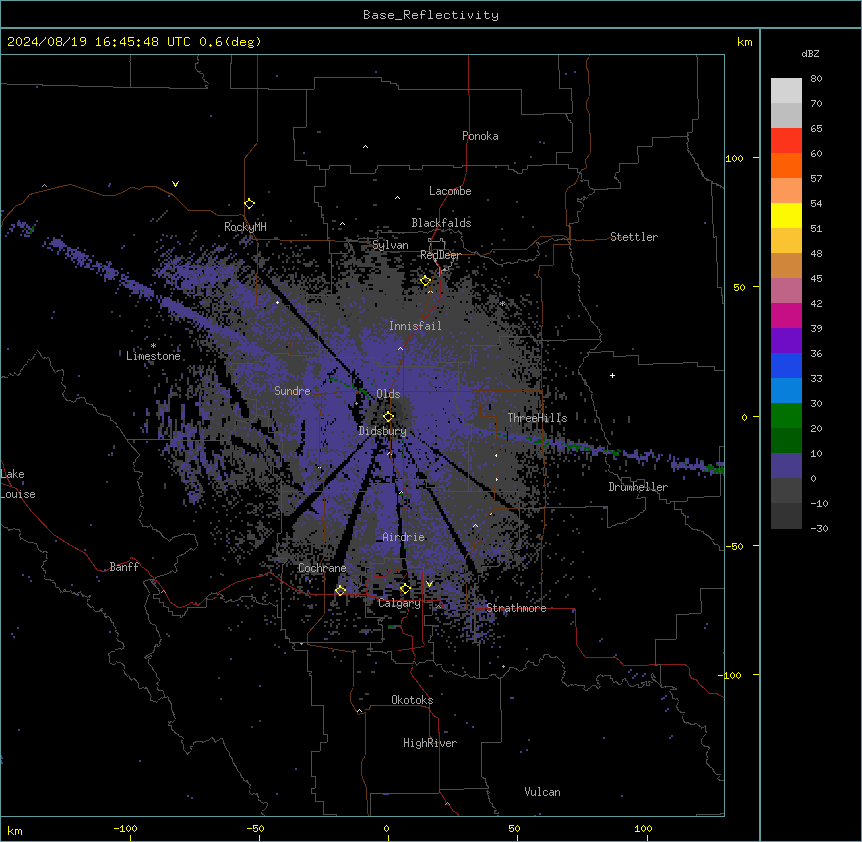Image resolution: width=862 pixels, height=842 pixels.
Task: Select the purple swatch between 39 and 36
Action: (786, 340)
